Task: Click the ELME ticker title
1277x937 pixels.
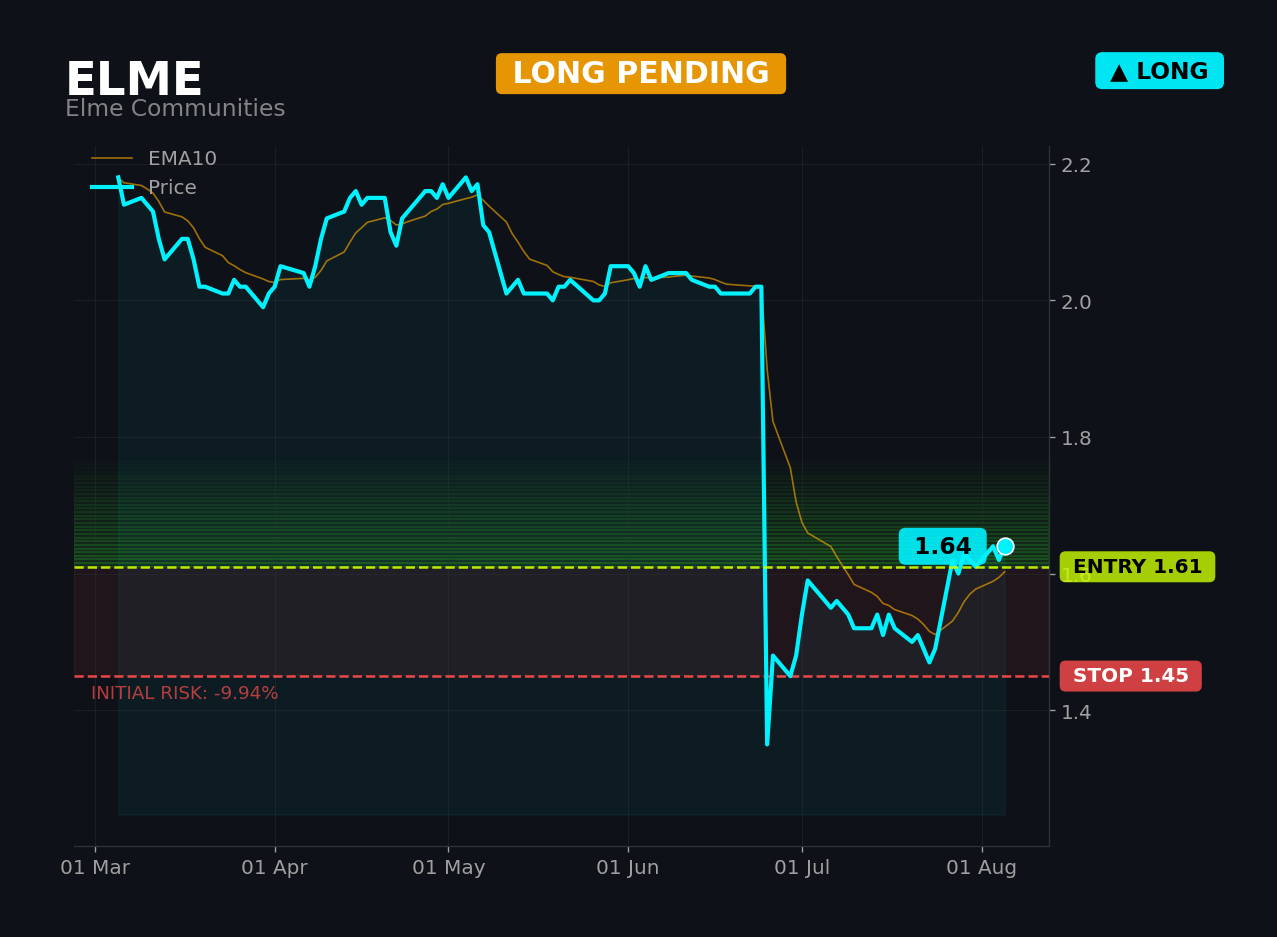Action: point(134,80)
